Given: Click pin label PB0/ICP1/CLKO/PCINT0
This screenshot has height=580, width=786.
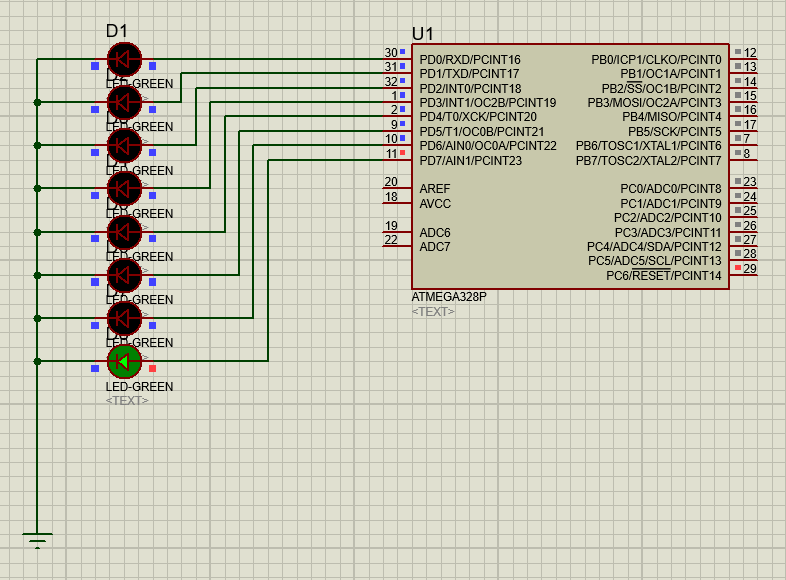Looking at the screenshot, I should click(x=656, y=60).
